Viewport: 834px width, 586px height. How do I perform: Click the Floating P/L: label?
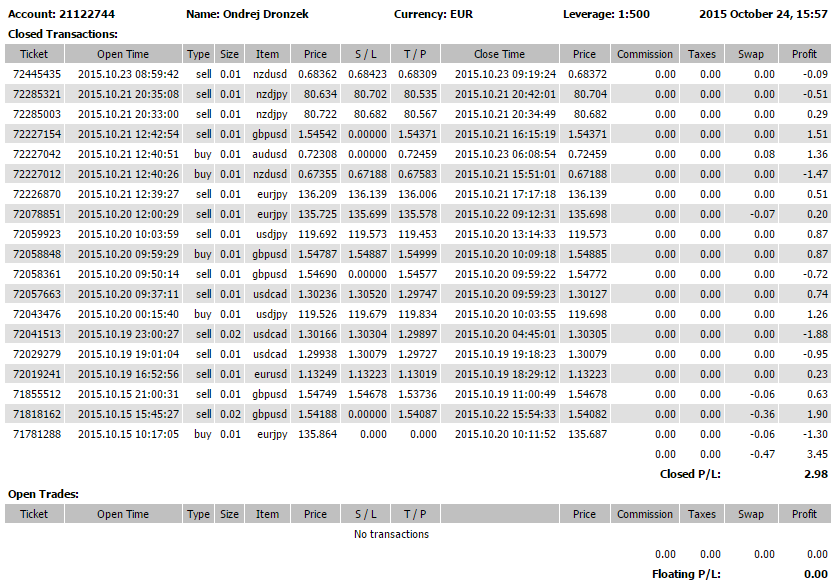687,574
